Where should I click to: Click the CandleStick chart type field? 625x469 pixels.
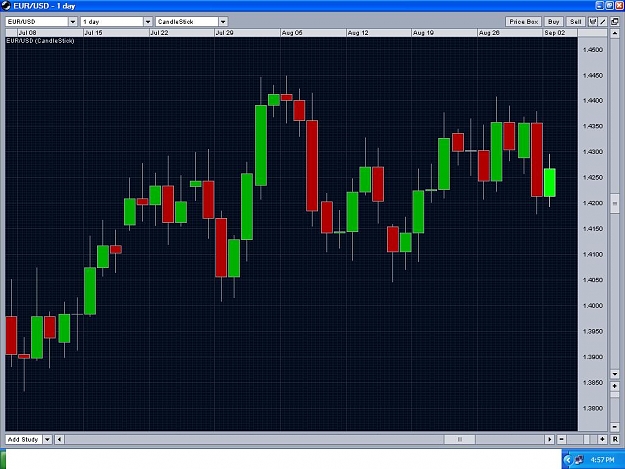(x=187, y=22)
